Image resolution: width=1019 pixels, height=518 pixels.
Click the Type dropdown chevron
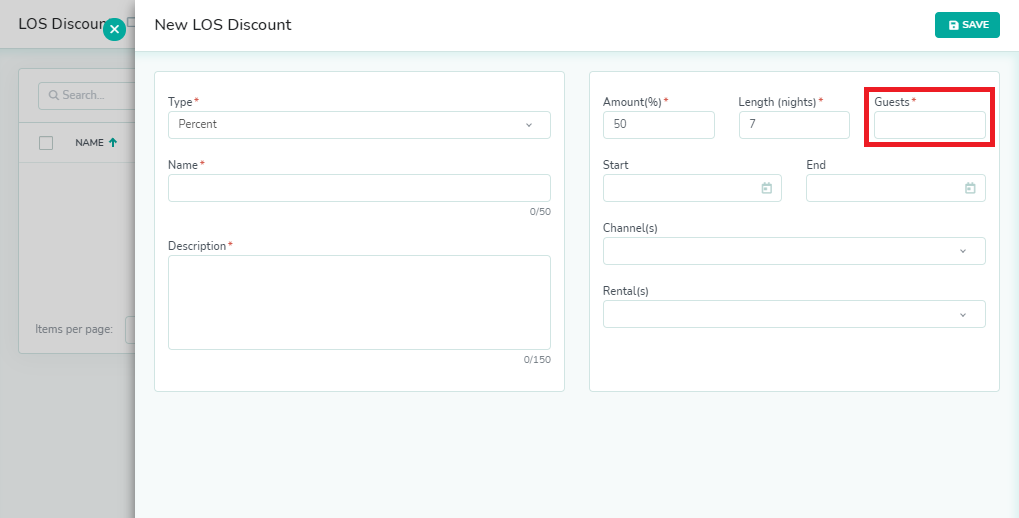coord(529,125)
